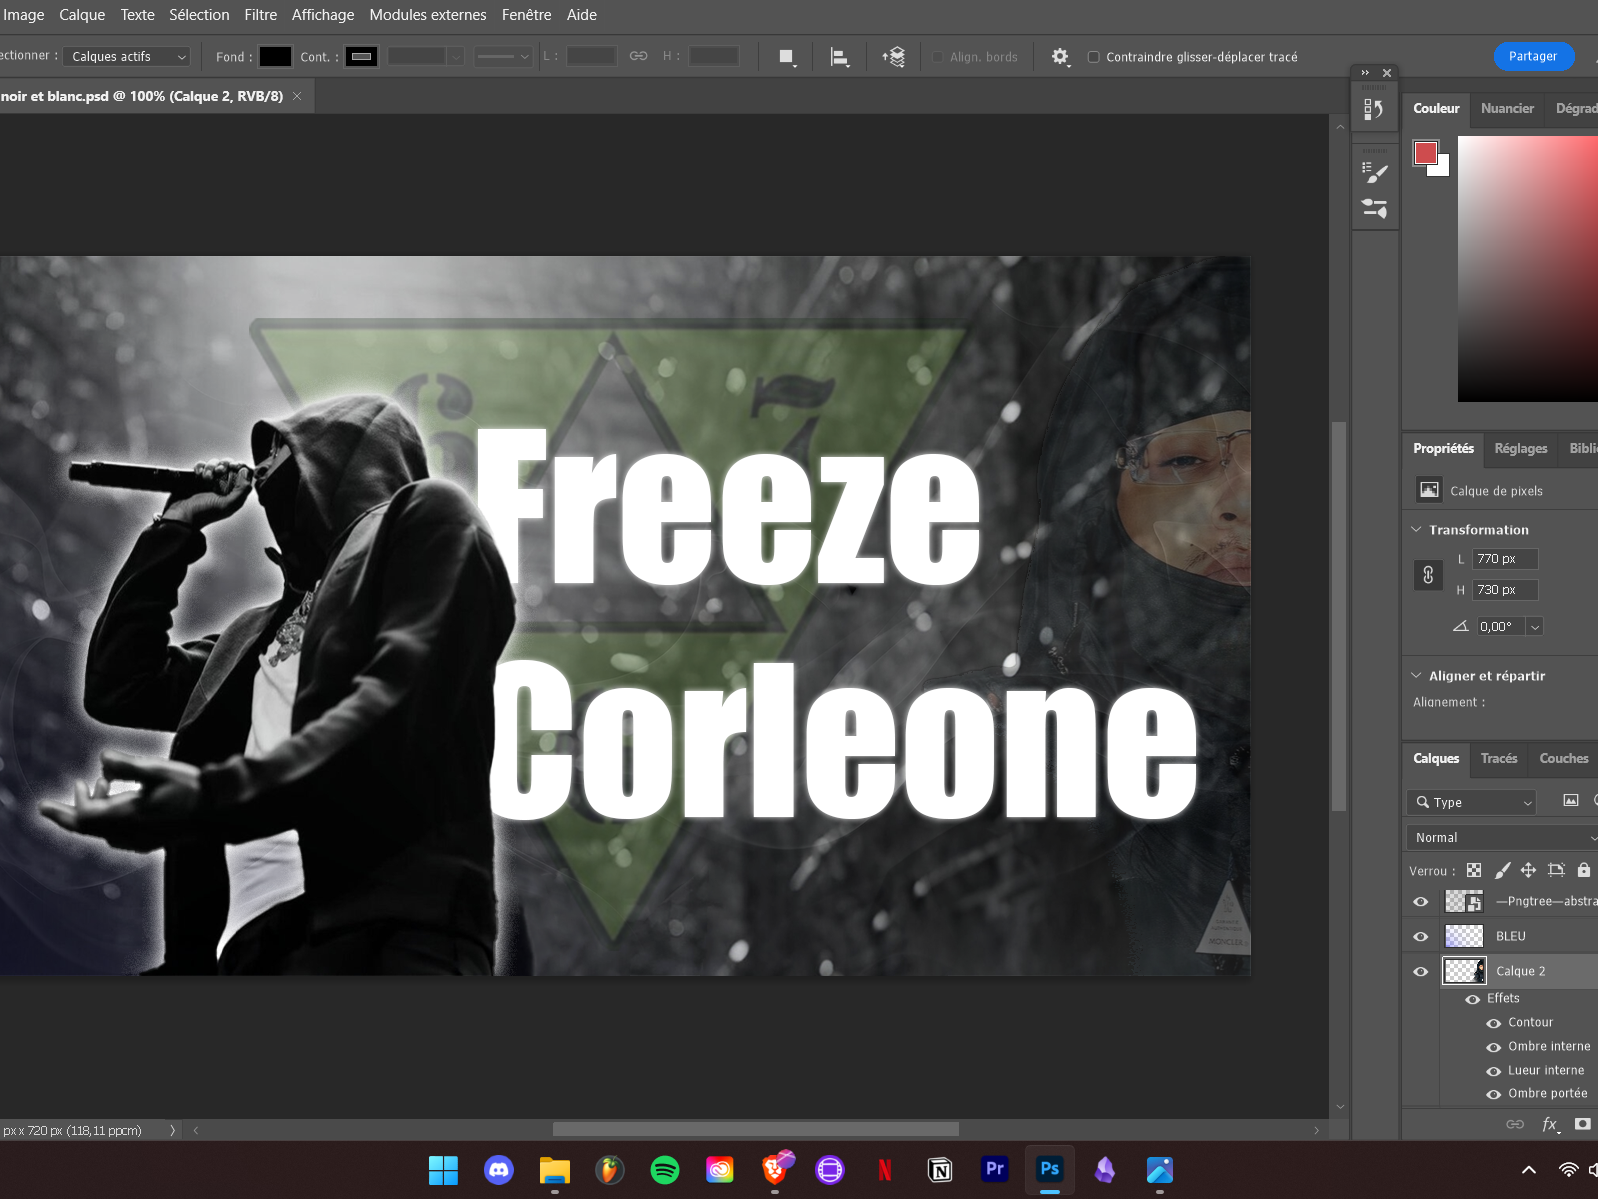Close the collapsed side panel dock

click(1387, 72)
